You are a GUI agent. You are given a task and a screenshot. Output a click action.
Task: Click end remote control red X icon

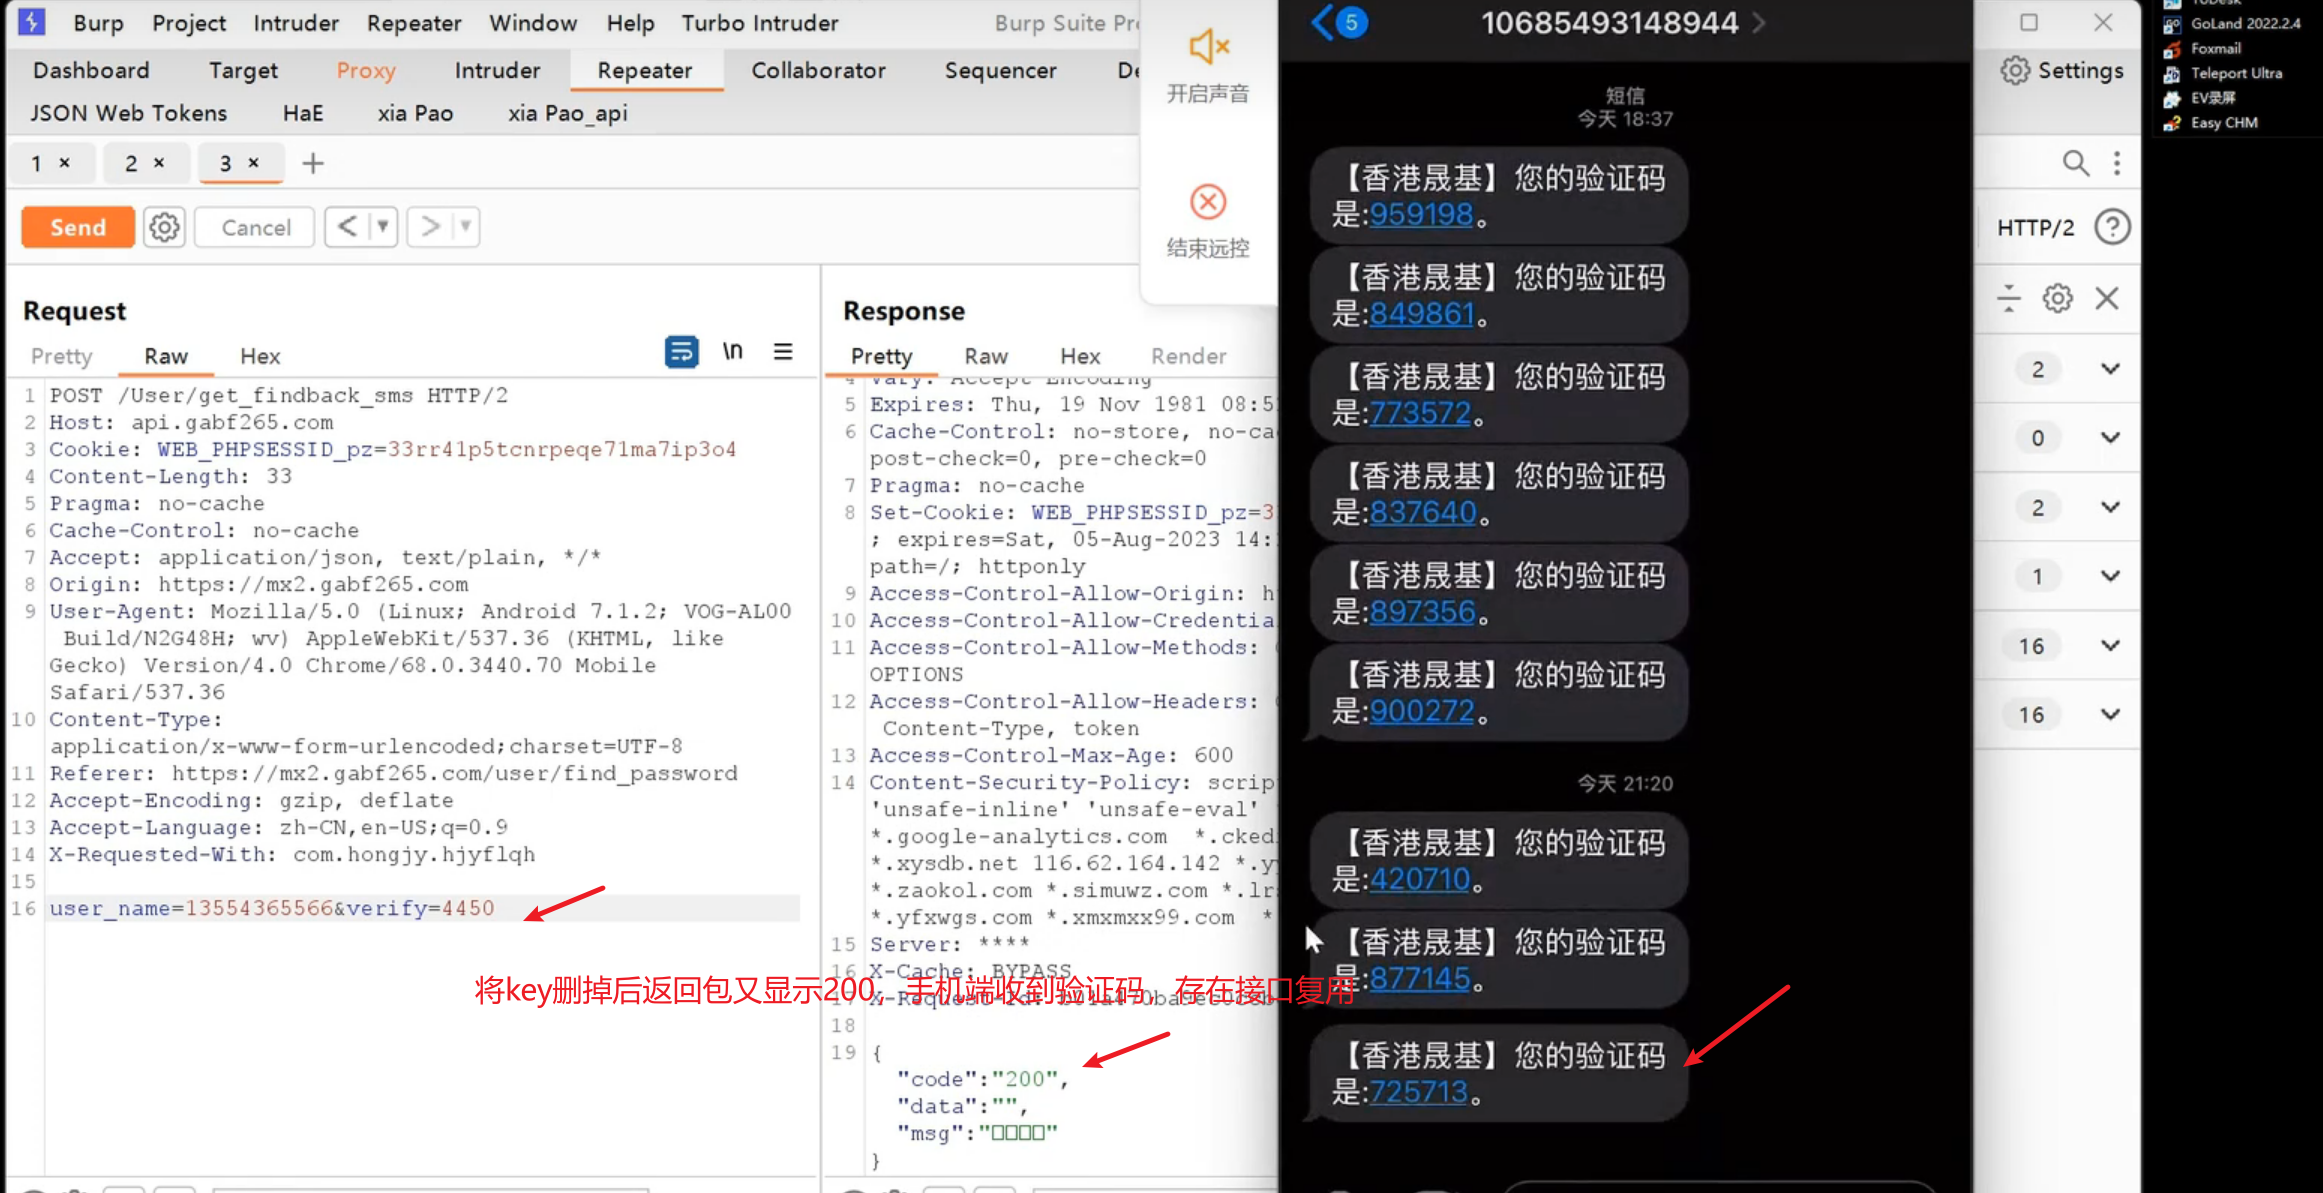(x=1208, y=202)
